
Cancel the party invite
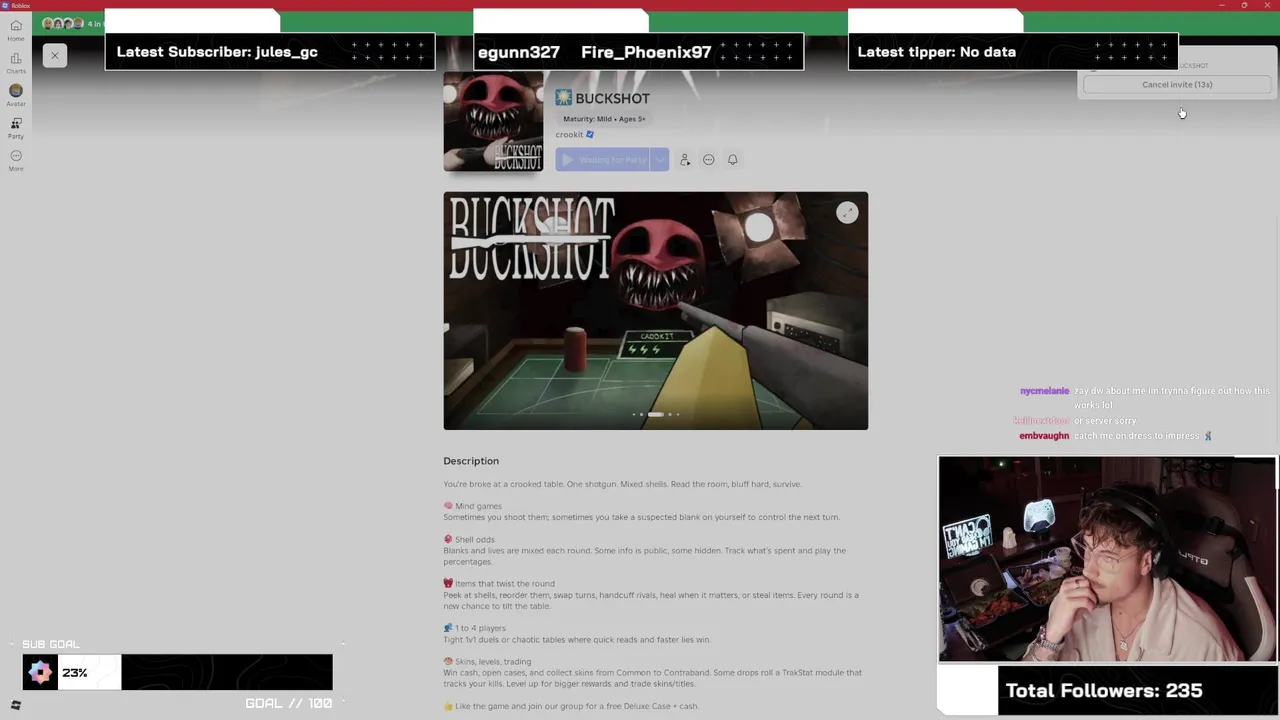coord(1177,85)
